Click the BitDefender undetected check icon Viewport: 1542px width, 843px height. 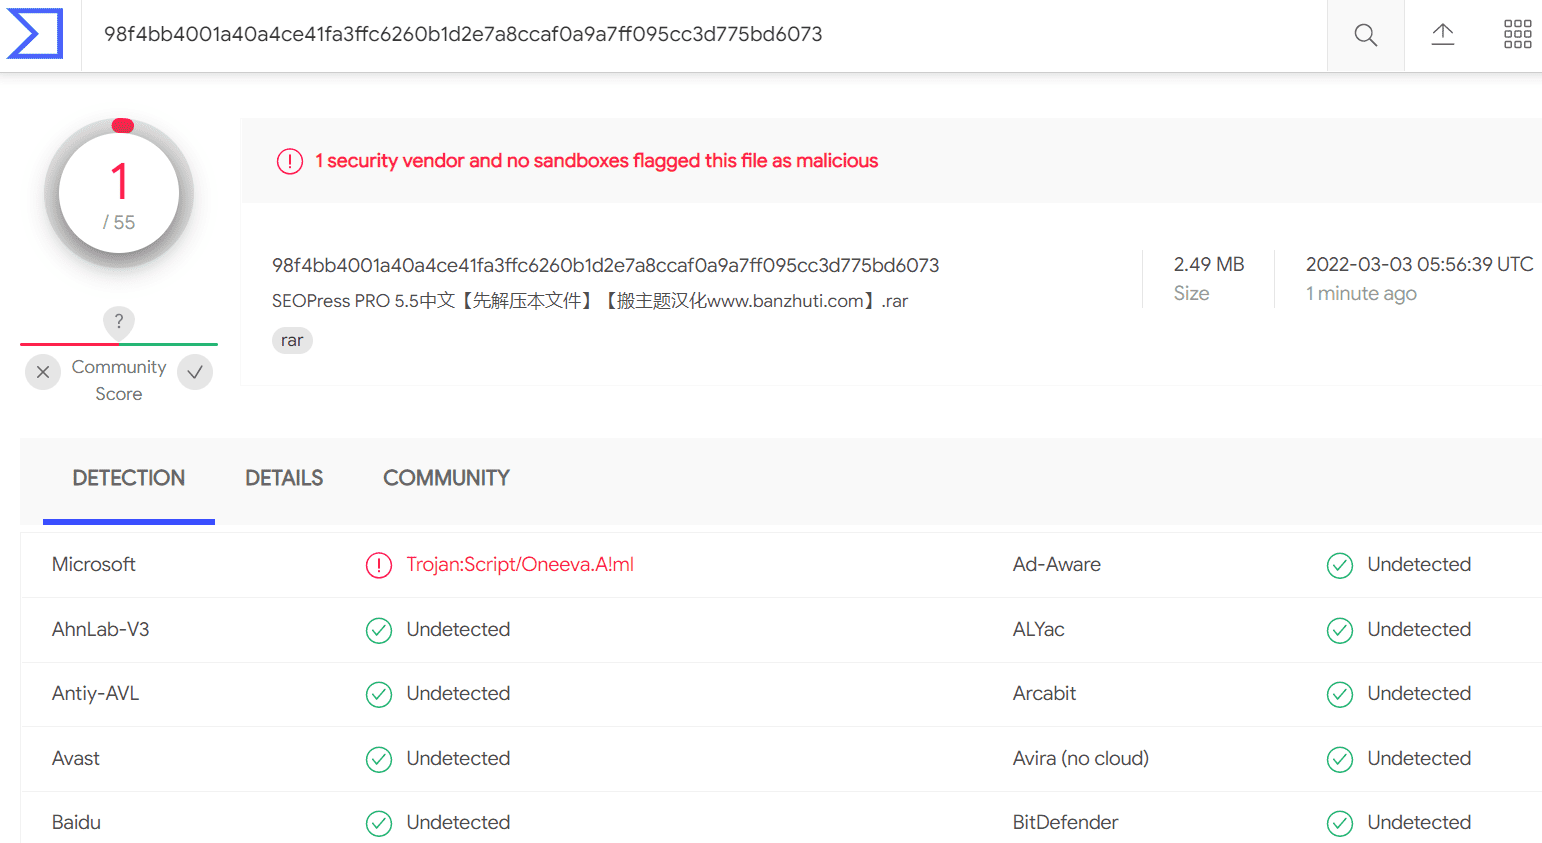click(1340, 824)
